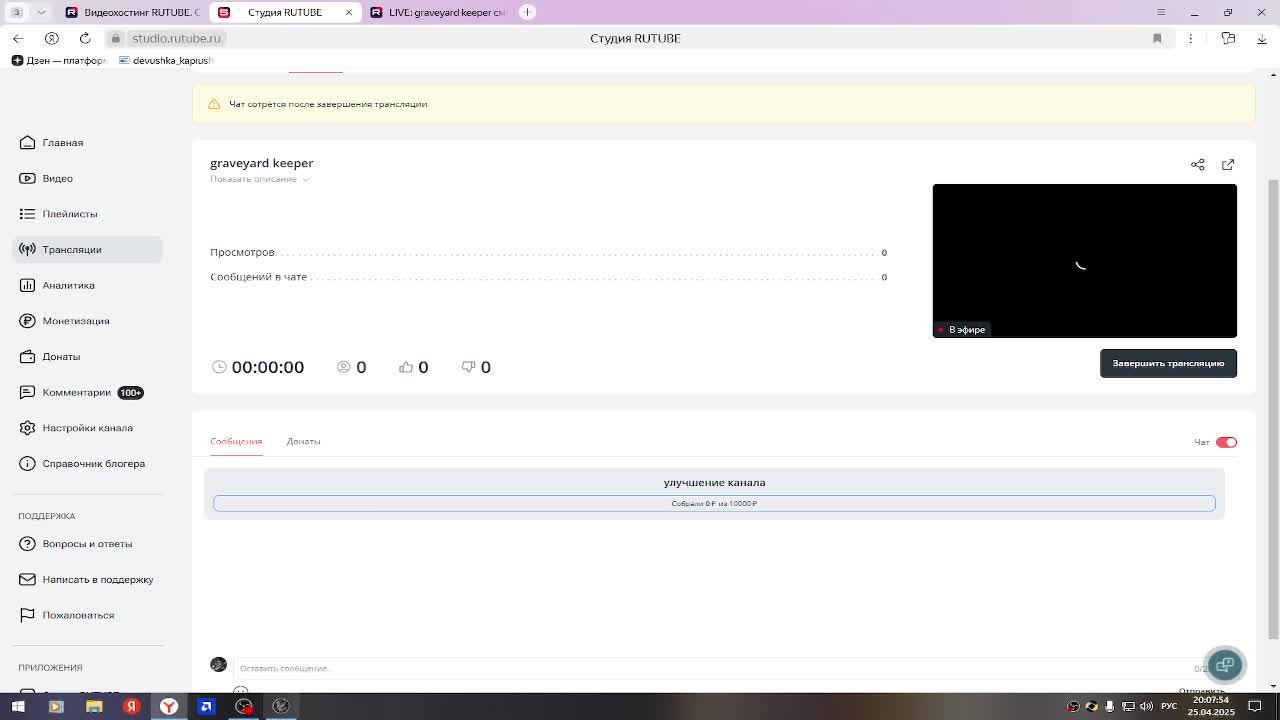
Task: Open the browser three-dot menu
Action: point(1190,38)
